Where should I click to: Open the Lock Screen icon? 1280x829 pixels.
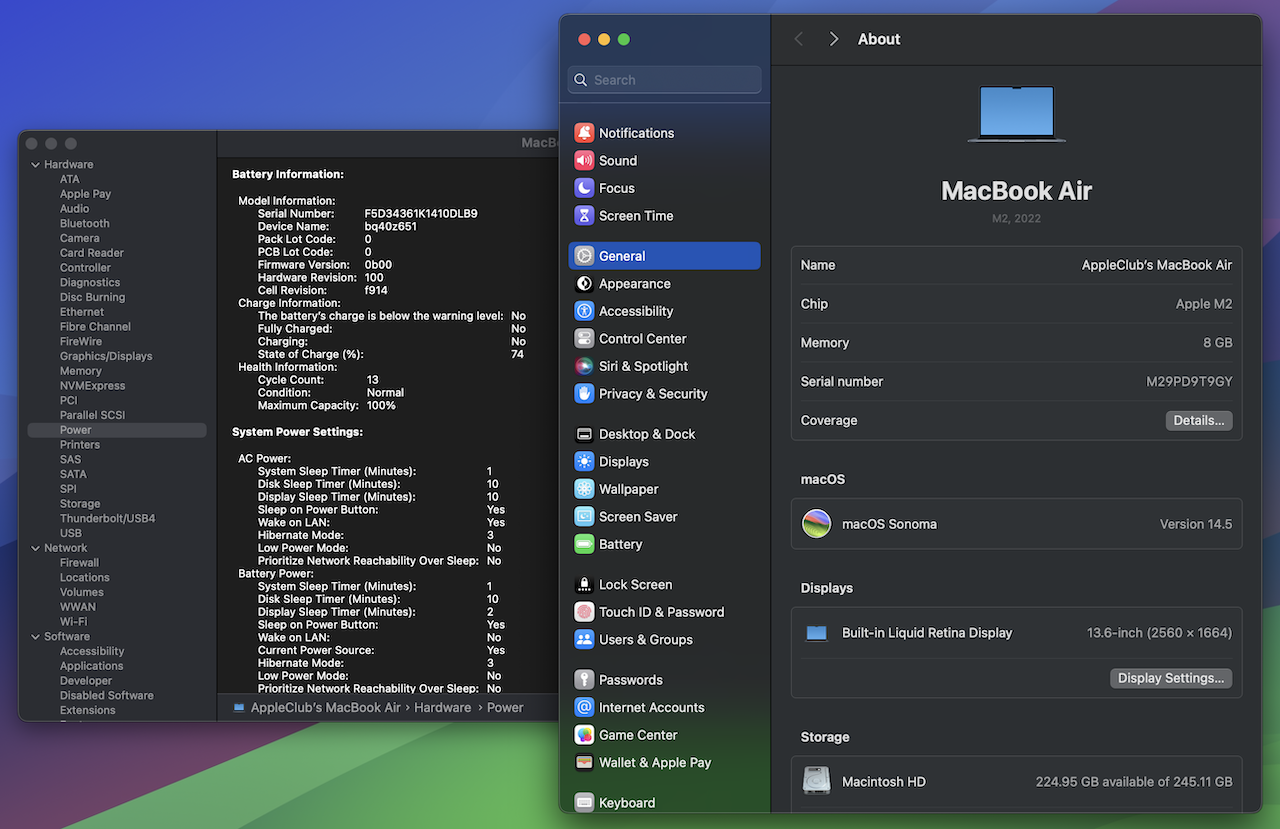click(584, 585)
